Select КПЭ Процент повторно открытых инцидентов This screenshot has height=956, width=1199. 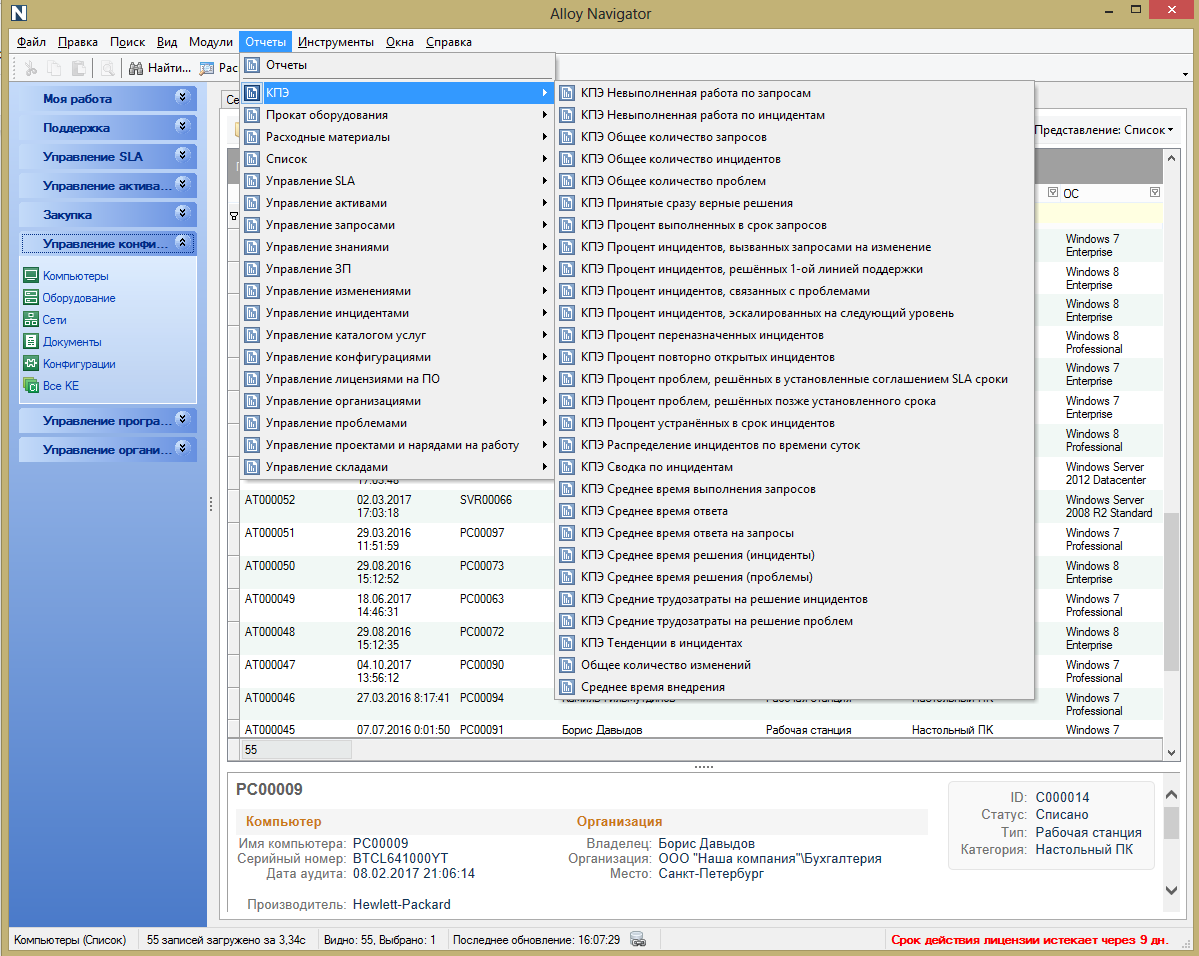point(794,356)
